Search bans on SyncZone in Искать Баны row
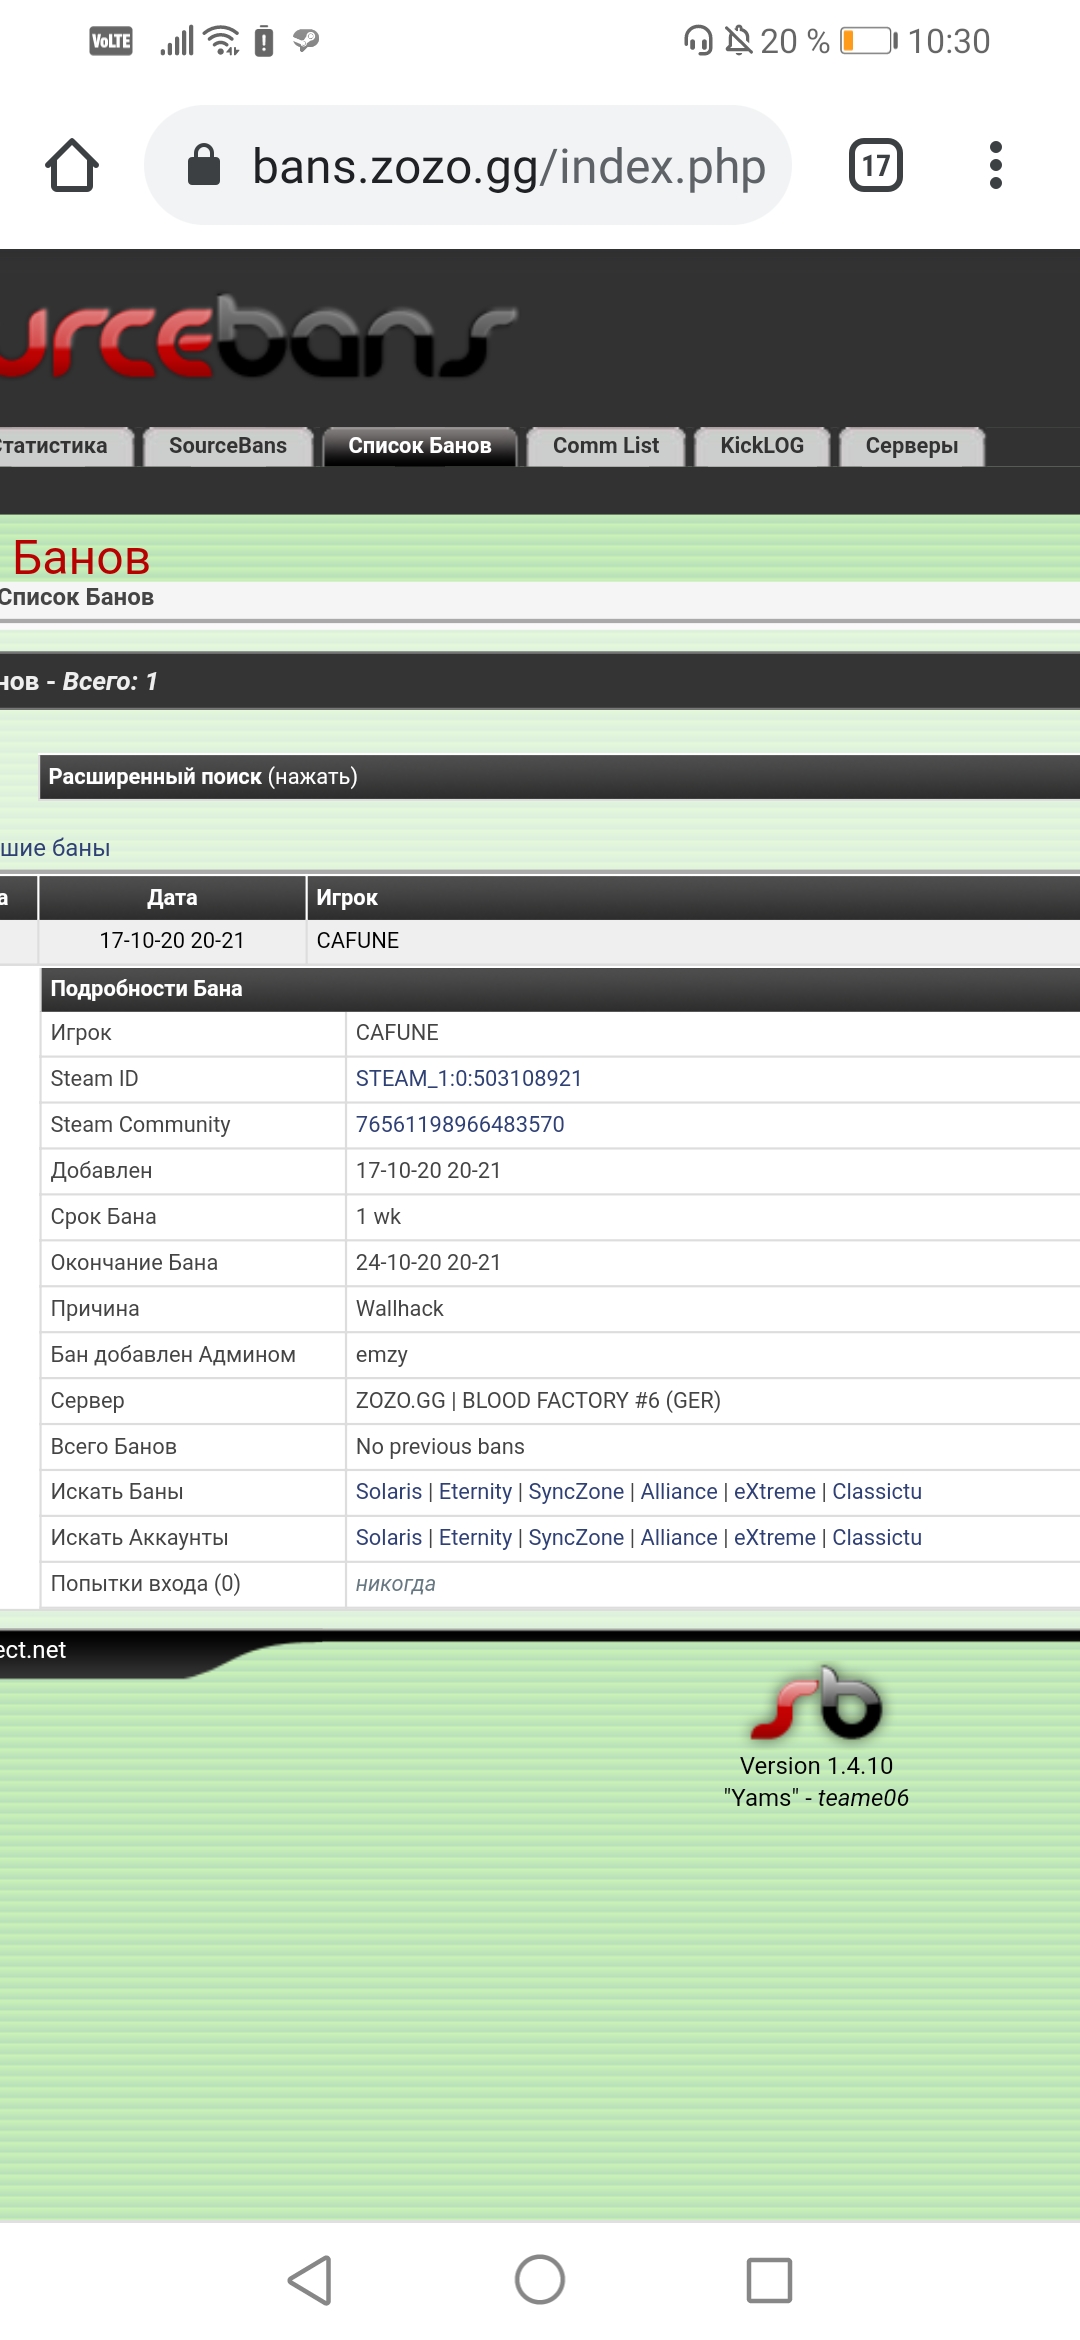The width and height of the screenshot is (1080, 2340). click(576, 1492)
